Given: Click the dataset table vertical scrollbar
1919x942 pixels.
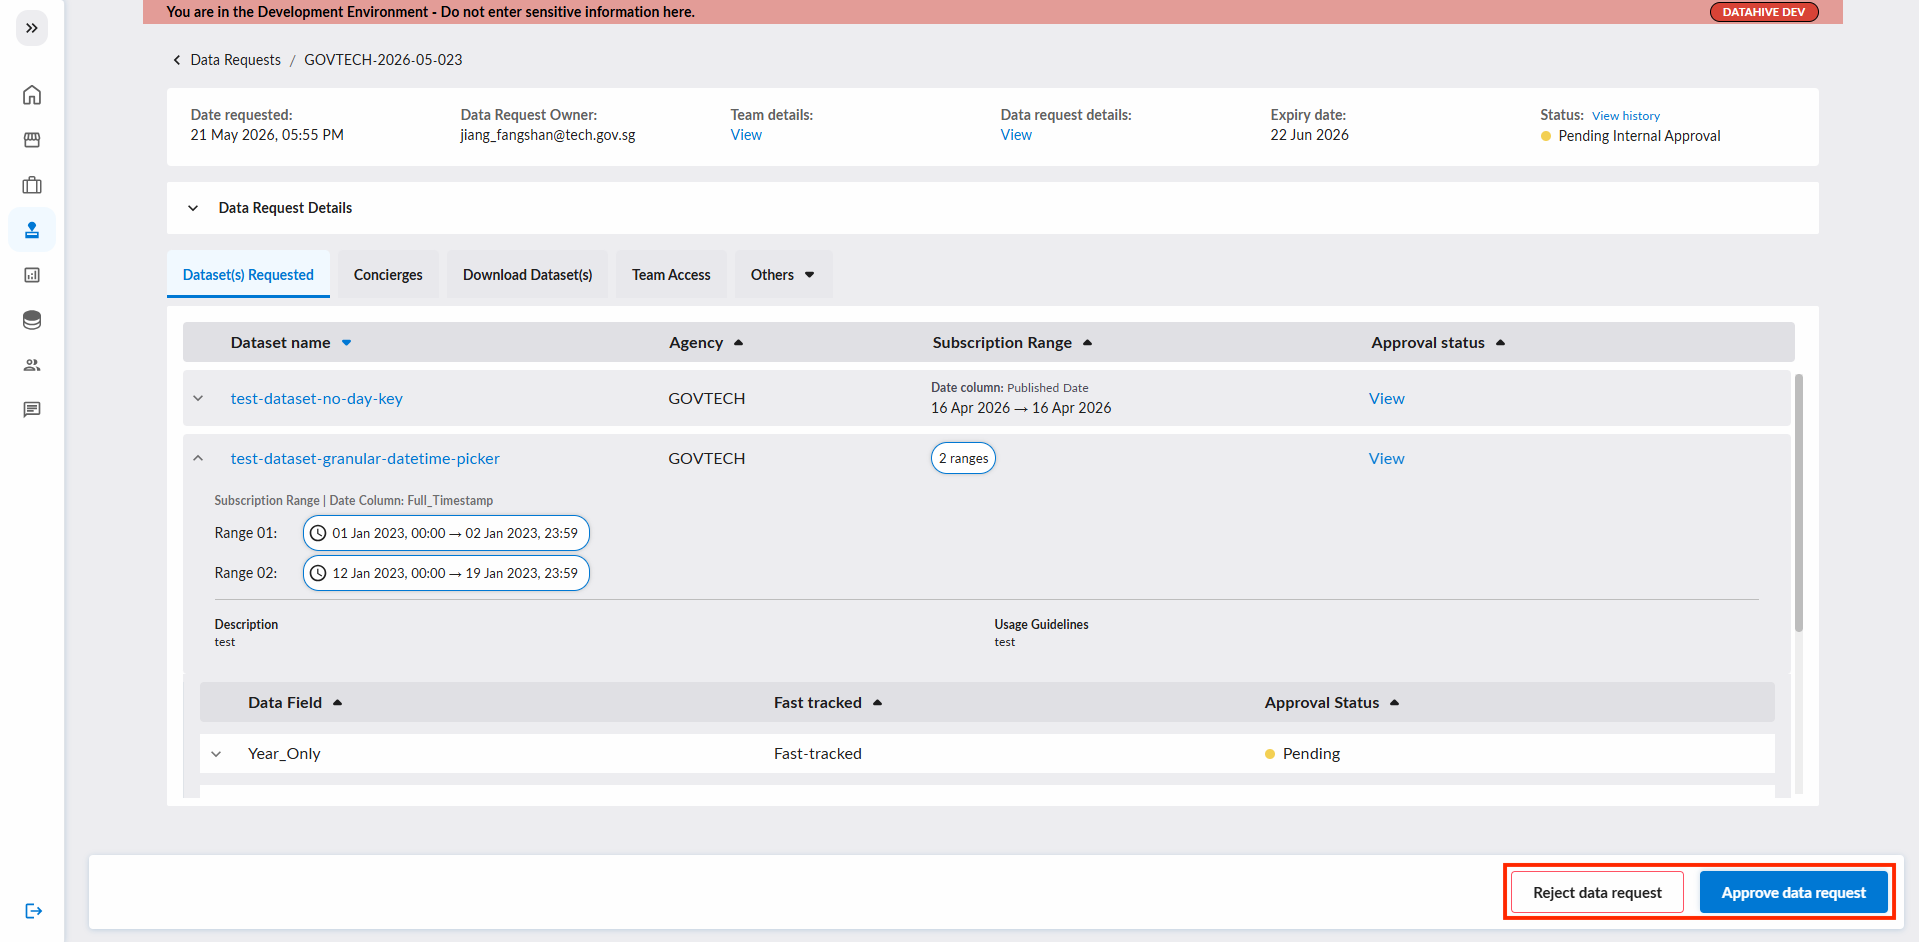Looking at the screenshot, I should (x=1799, y=503).
